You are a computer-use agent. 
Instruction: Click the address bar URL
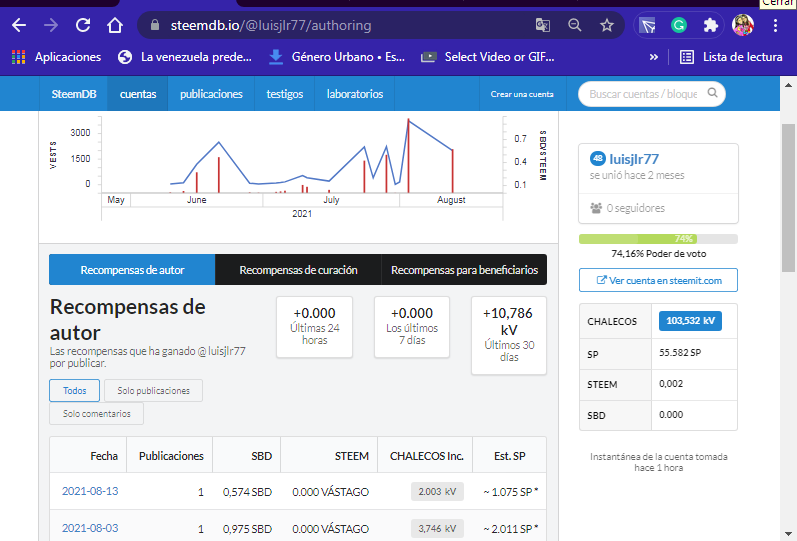click(x=271, y=25)
